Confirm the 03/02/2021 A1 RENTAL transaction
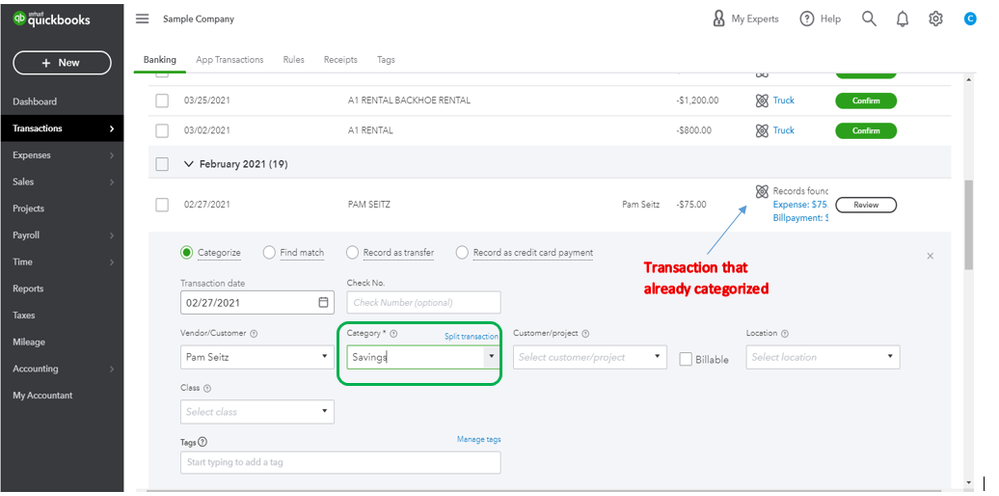Image resolution: width=999 pixels, height=496 pixels. 866,131
